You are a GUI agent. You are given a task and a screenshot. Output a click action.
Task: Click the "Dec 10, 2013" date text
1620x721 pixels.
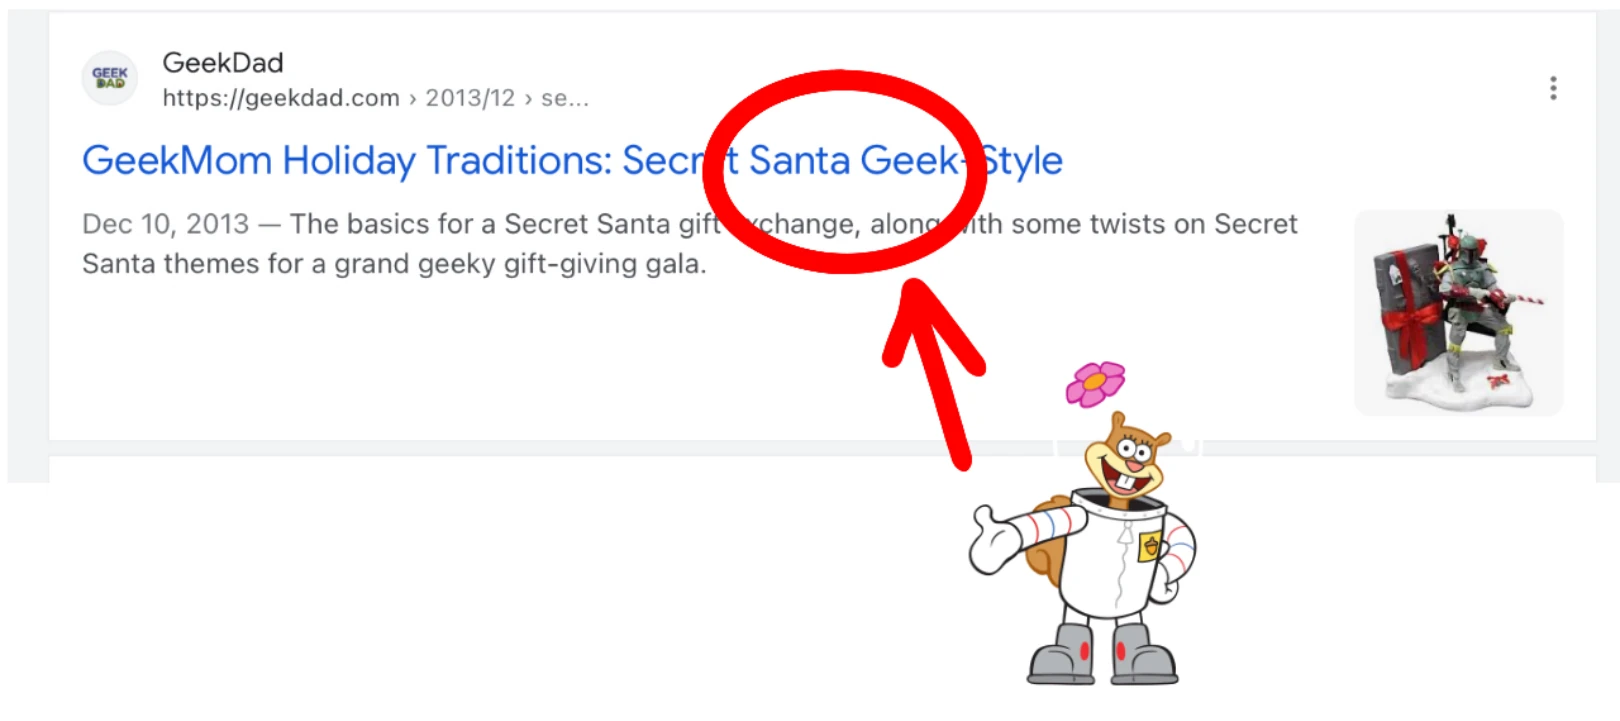165,224
